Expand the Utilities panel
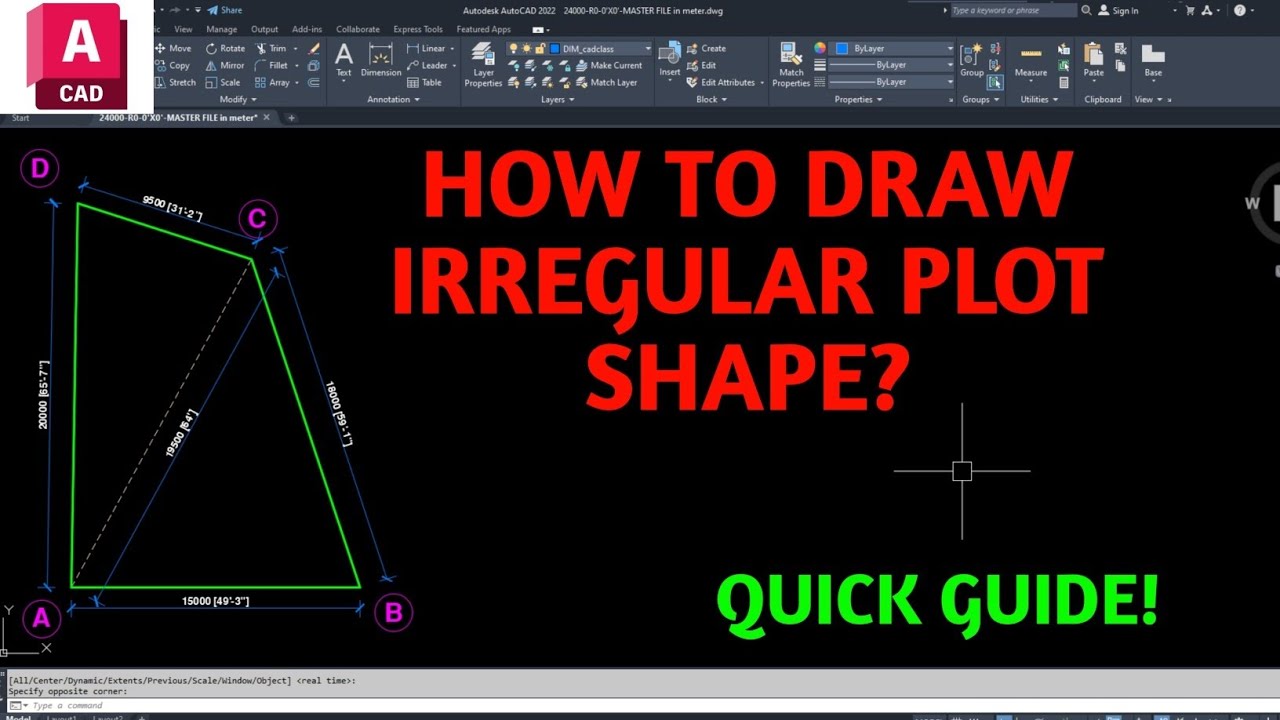The height and width of the screenshot is (720, 1280). (1038, 99)
